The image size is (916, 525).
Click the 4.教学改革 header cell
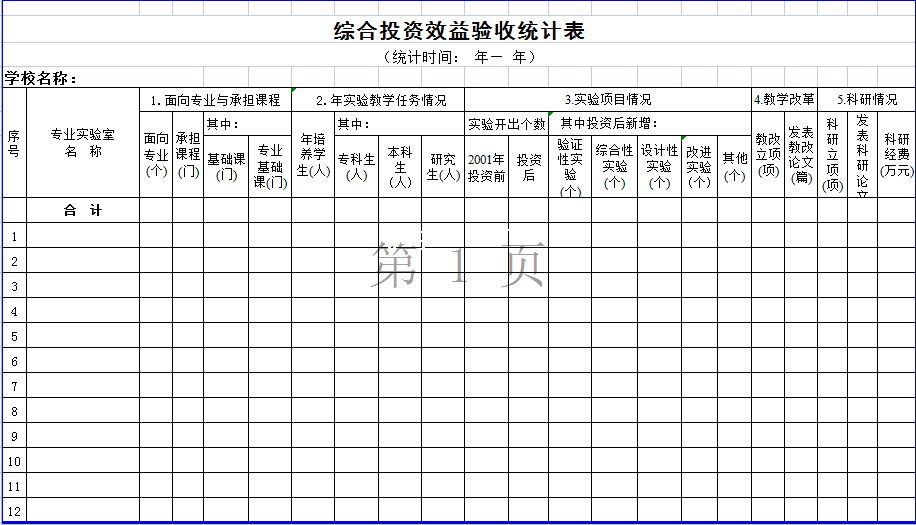[784, 100]
